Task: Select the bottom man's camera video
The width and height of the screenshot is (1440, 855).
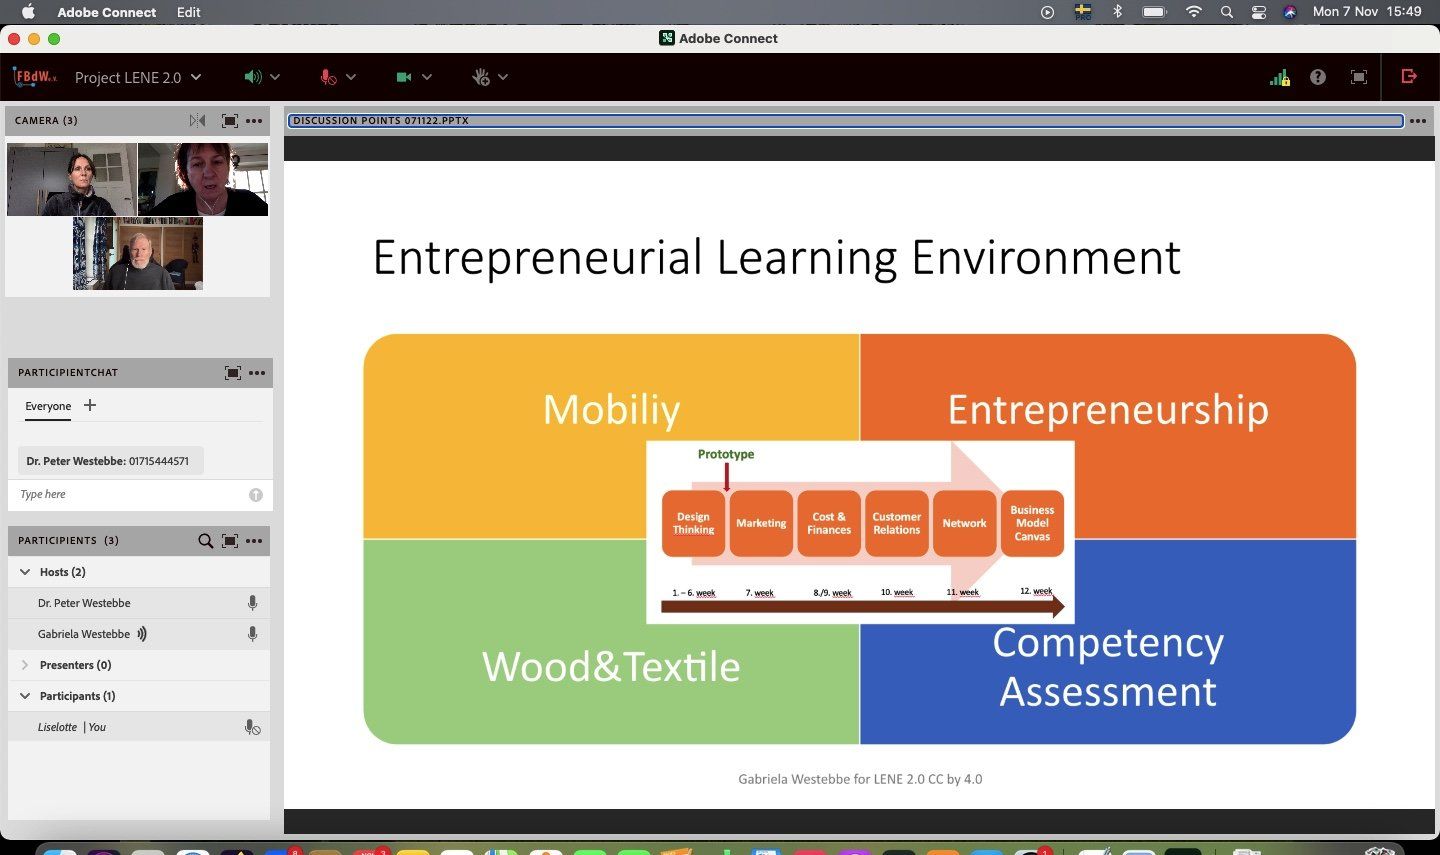Action: pos(138,254)
